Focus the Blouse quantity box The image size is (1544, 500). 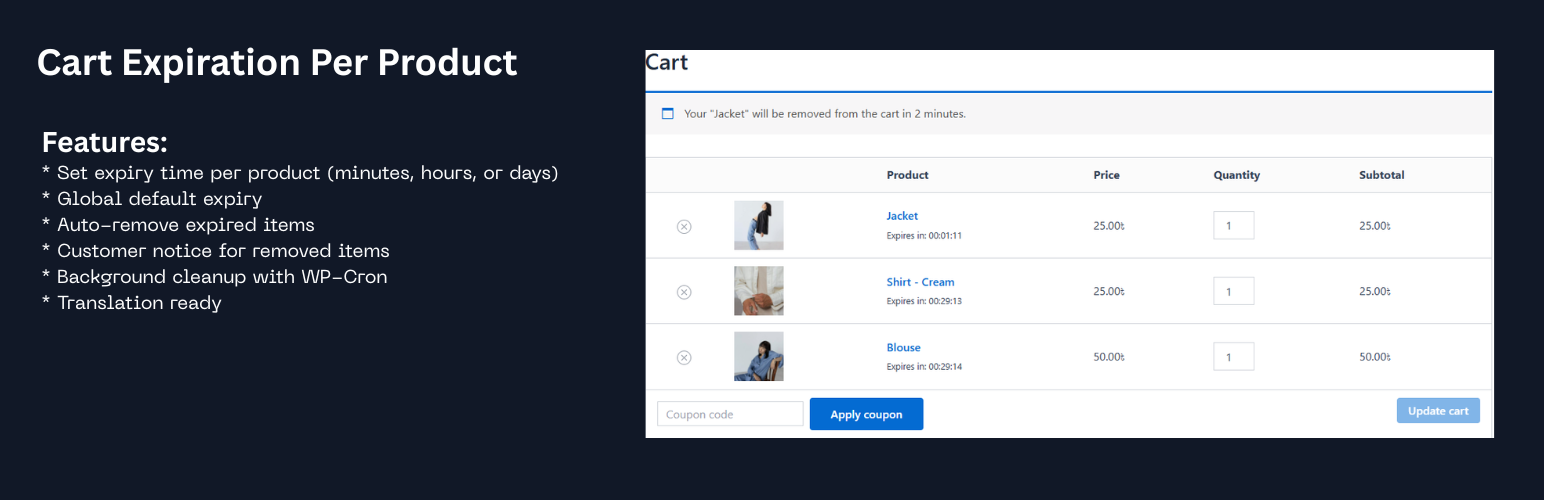click(x=1233, y=357)
